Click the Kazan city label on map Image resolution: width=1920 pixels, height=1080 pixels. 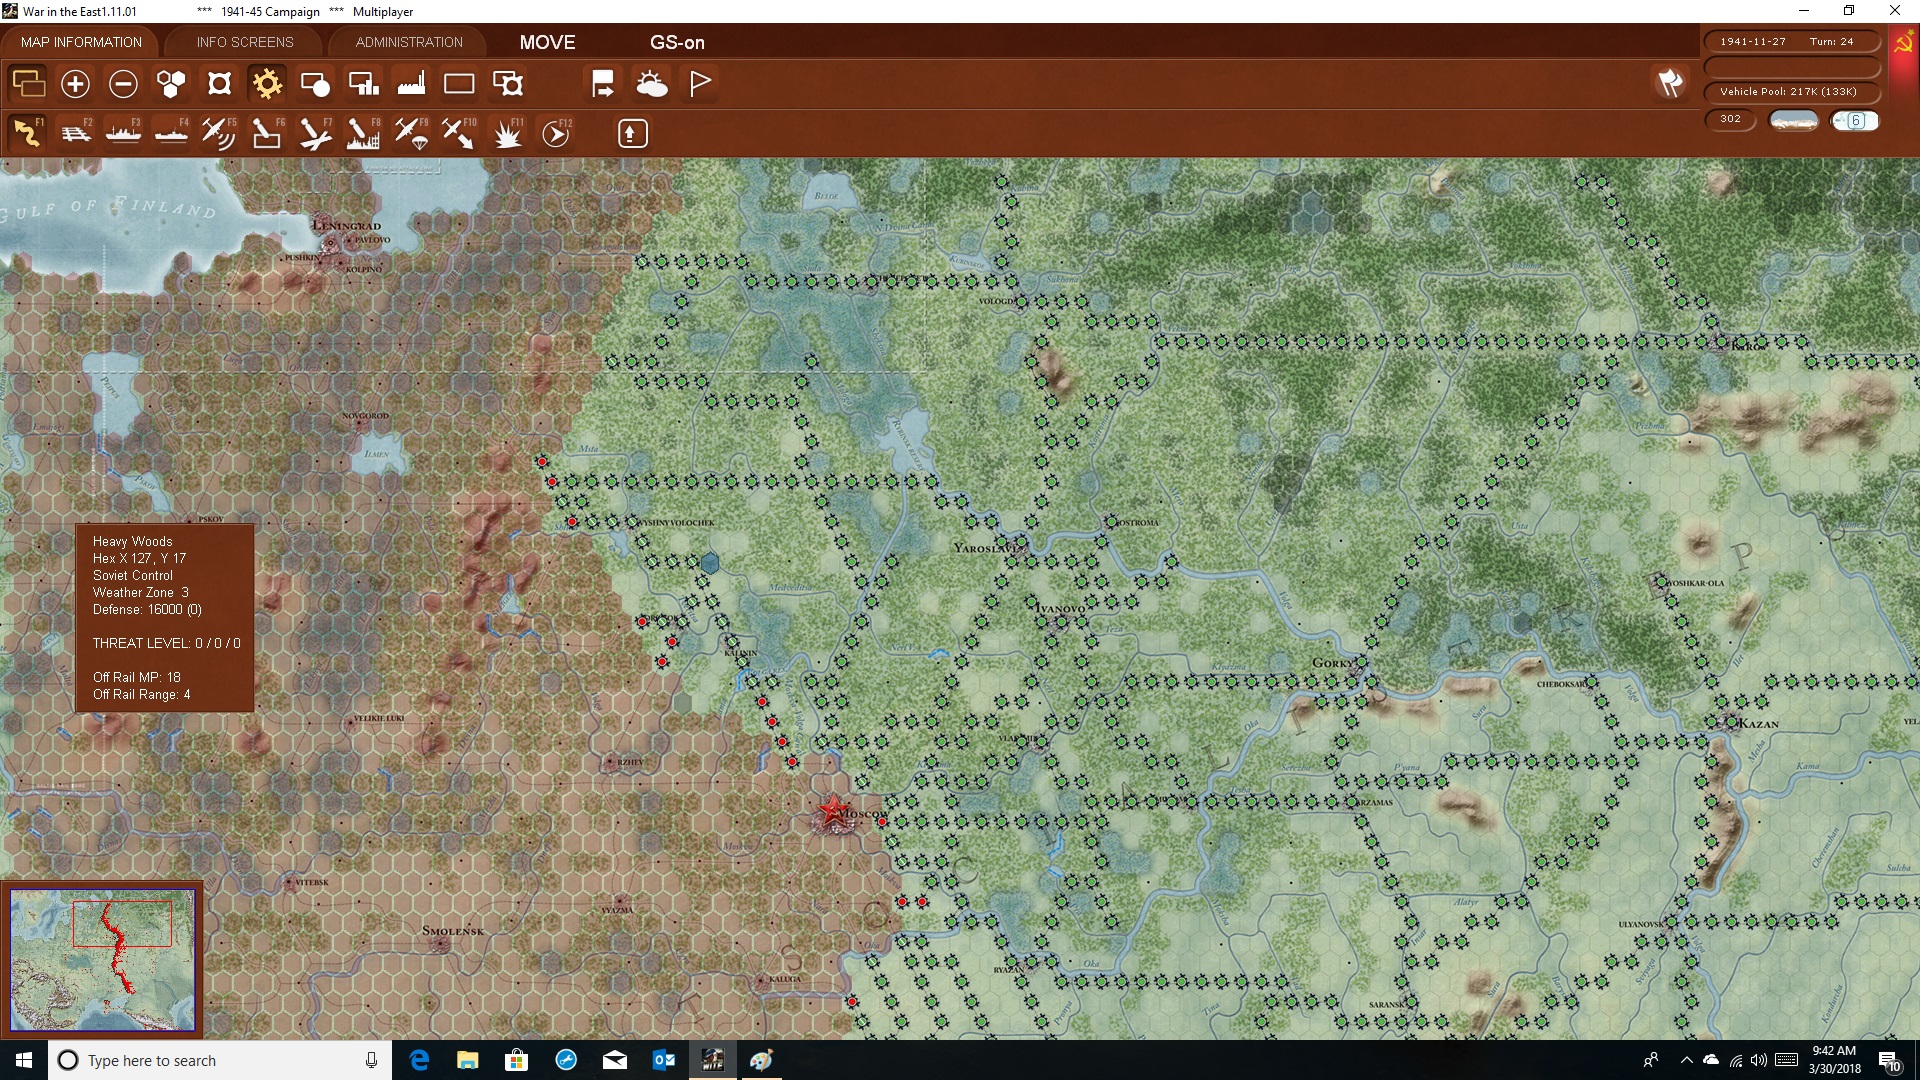tap(1758, 723)
